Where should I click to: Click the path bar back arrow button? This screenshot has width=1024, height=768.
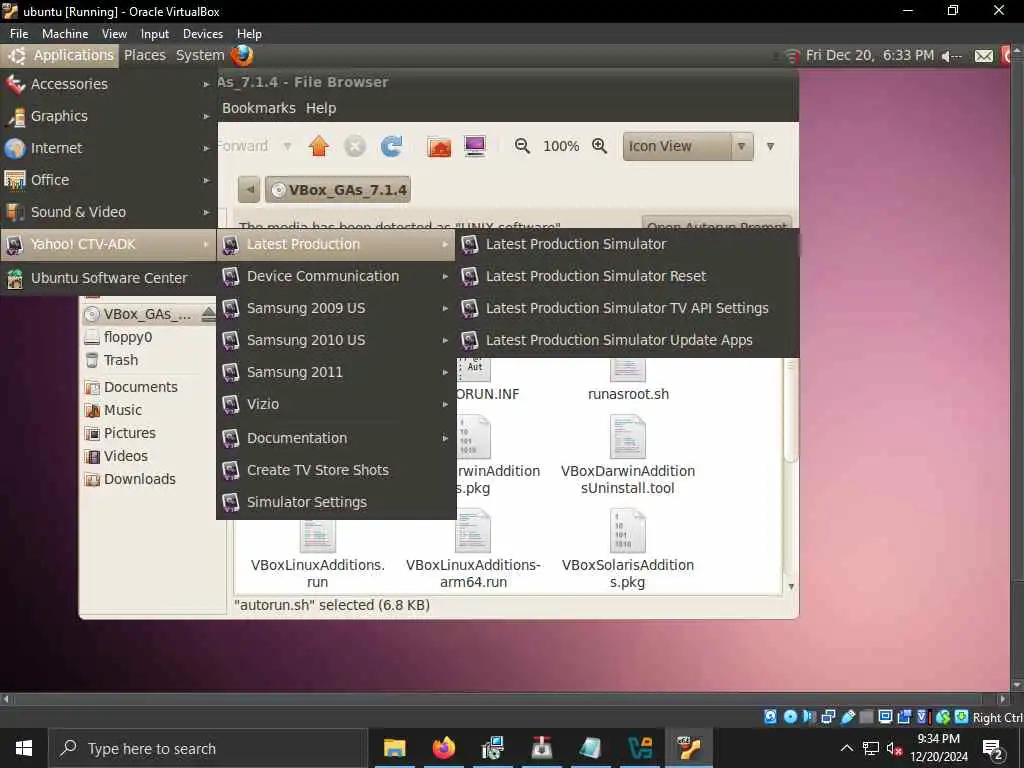(x=249, y=189)
